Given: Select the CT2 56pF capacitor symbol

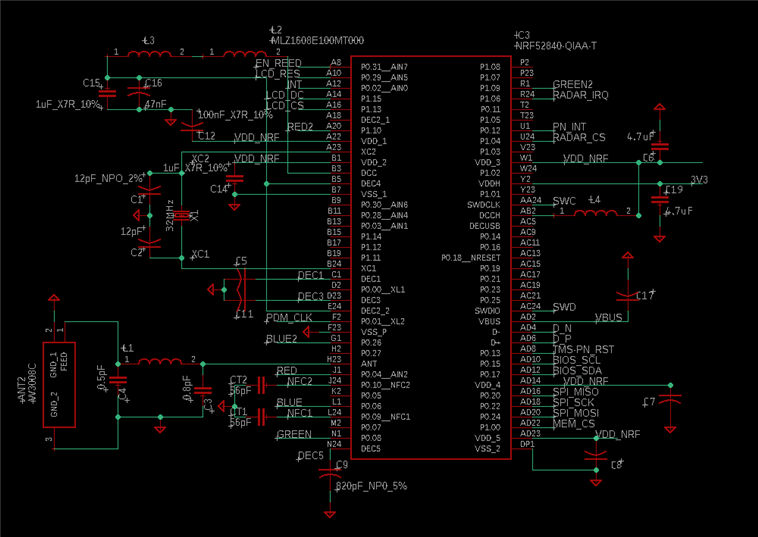Looking at the screenshot, I should [261, 385].
